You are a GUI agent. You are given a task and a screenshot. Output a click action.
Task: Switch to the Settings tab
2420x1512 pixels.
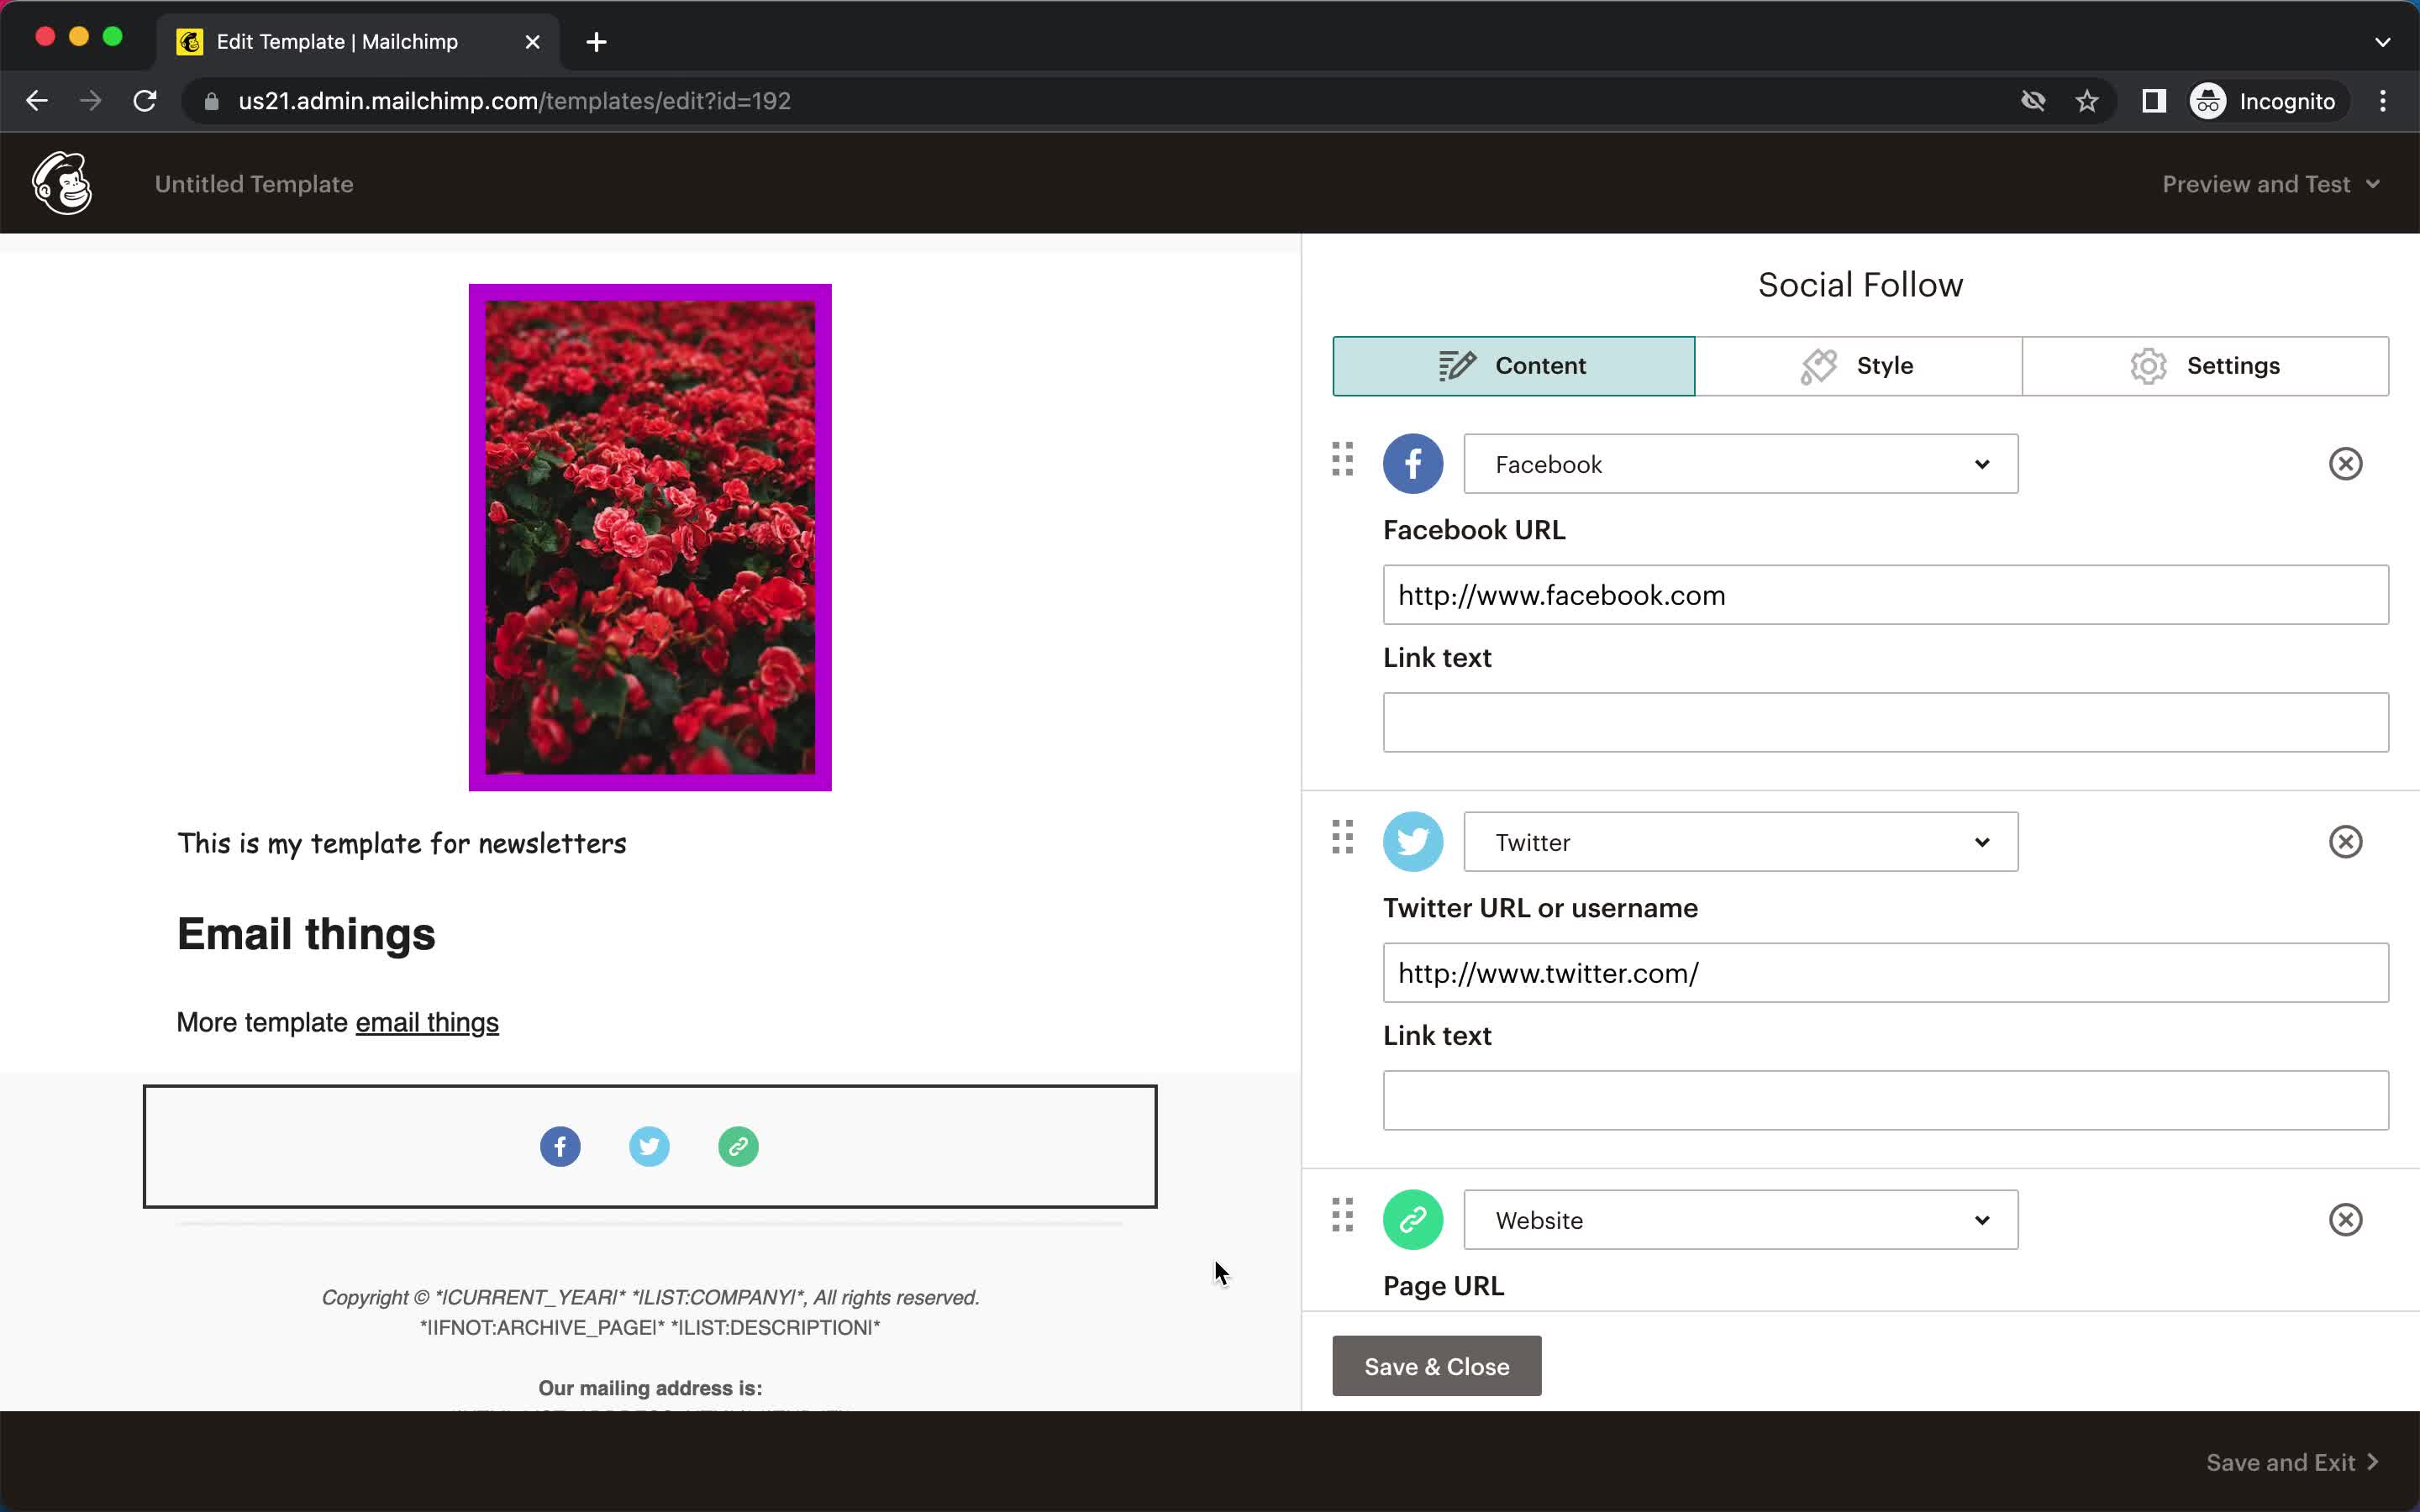2205,366
